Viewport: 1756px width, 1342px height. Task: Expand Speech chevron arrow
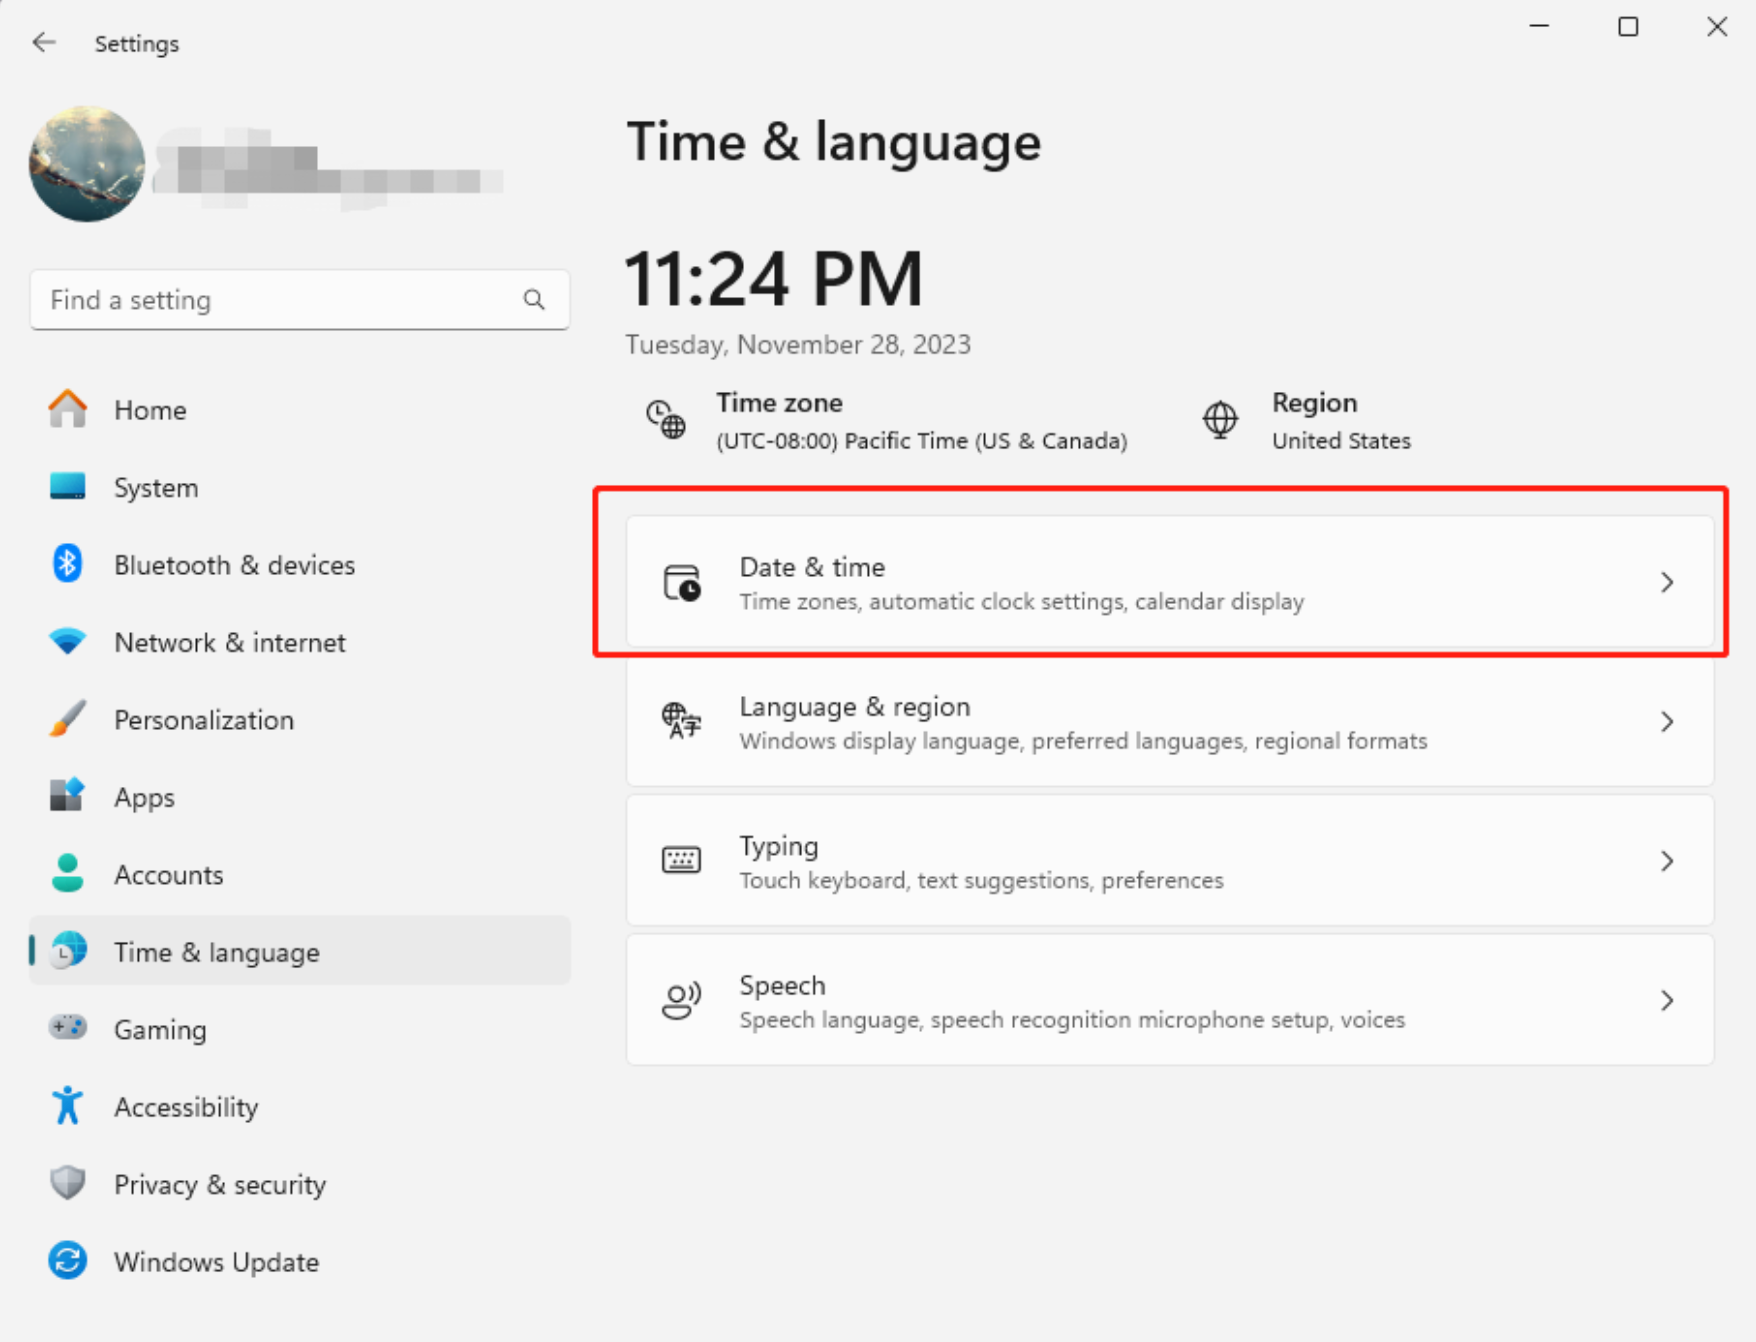click(x=1667, y=1000)
